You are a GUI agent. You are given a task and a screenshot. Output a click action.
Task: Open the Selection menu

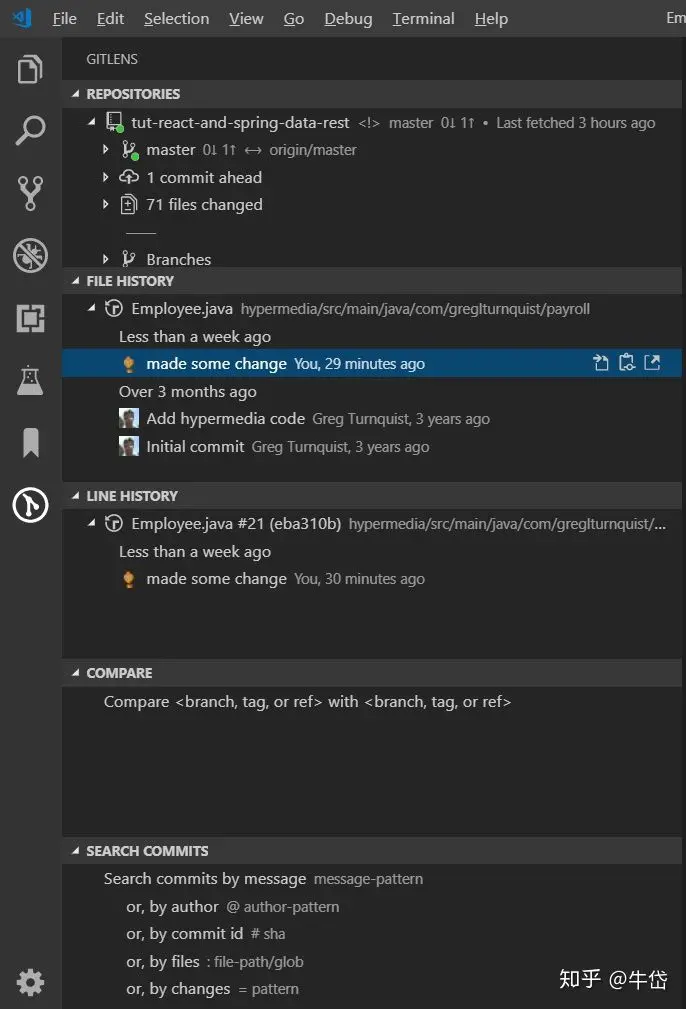(x=176, y=19)
